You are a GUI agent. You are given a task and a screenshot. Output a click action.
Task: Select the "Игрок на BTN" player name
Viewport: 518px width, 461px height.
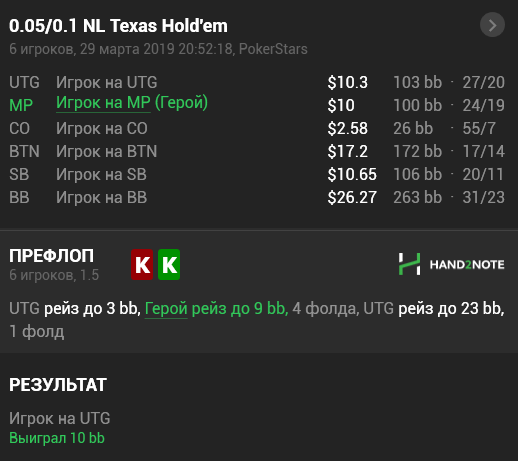coord(106,151)
